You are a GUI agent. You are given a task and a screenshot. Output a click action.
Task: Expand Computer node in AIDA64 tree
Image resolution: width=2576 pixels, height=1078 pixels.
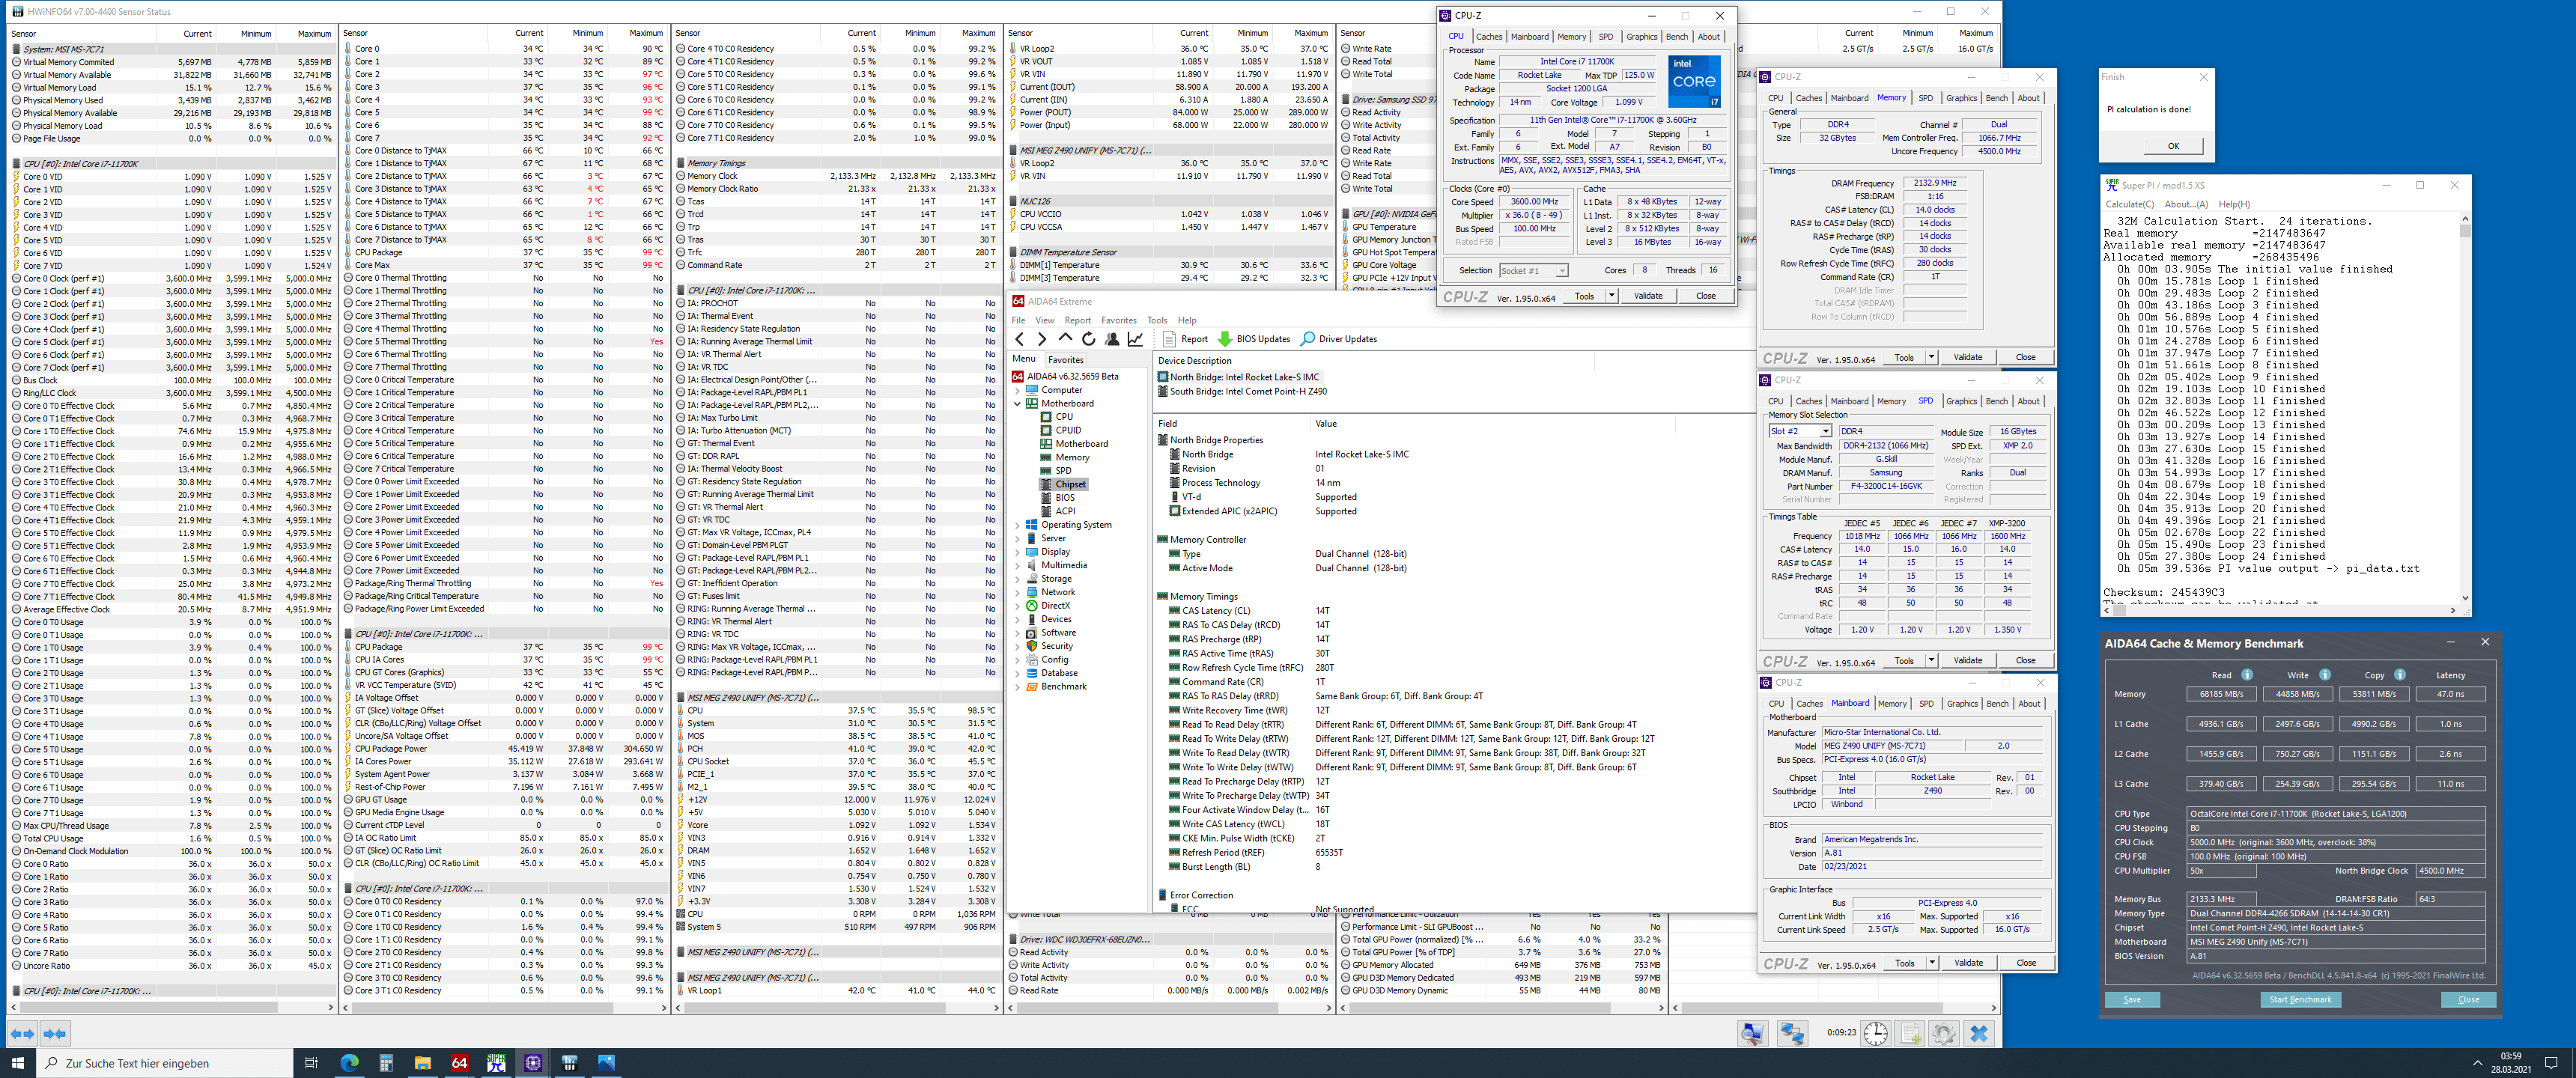tap(1018, 390)
